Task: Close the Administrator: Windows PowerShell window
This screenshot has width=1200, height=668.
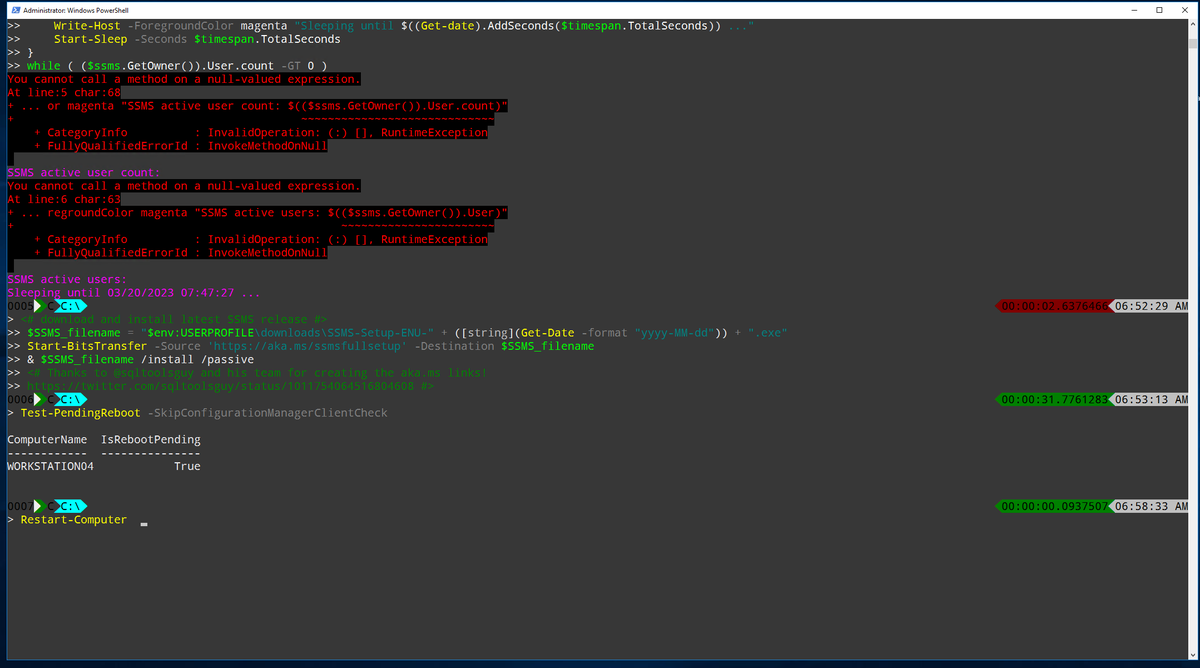Action: (x=1185, y=9)
